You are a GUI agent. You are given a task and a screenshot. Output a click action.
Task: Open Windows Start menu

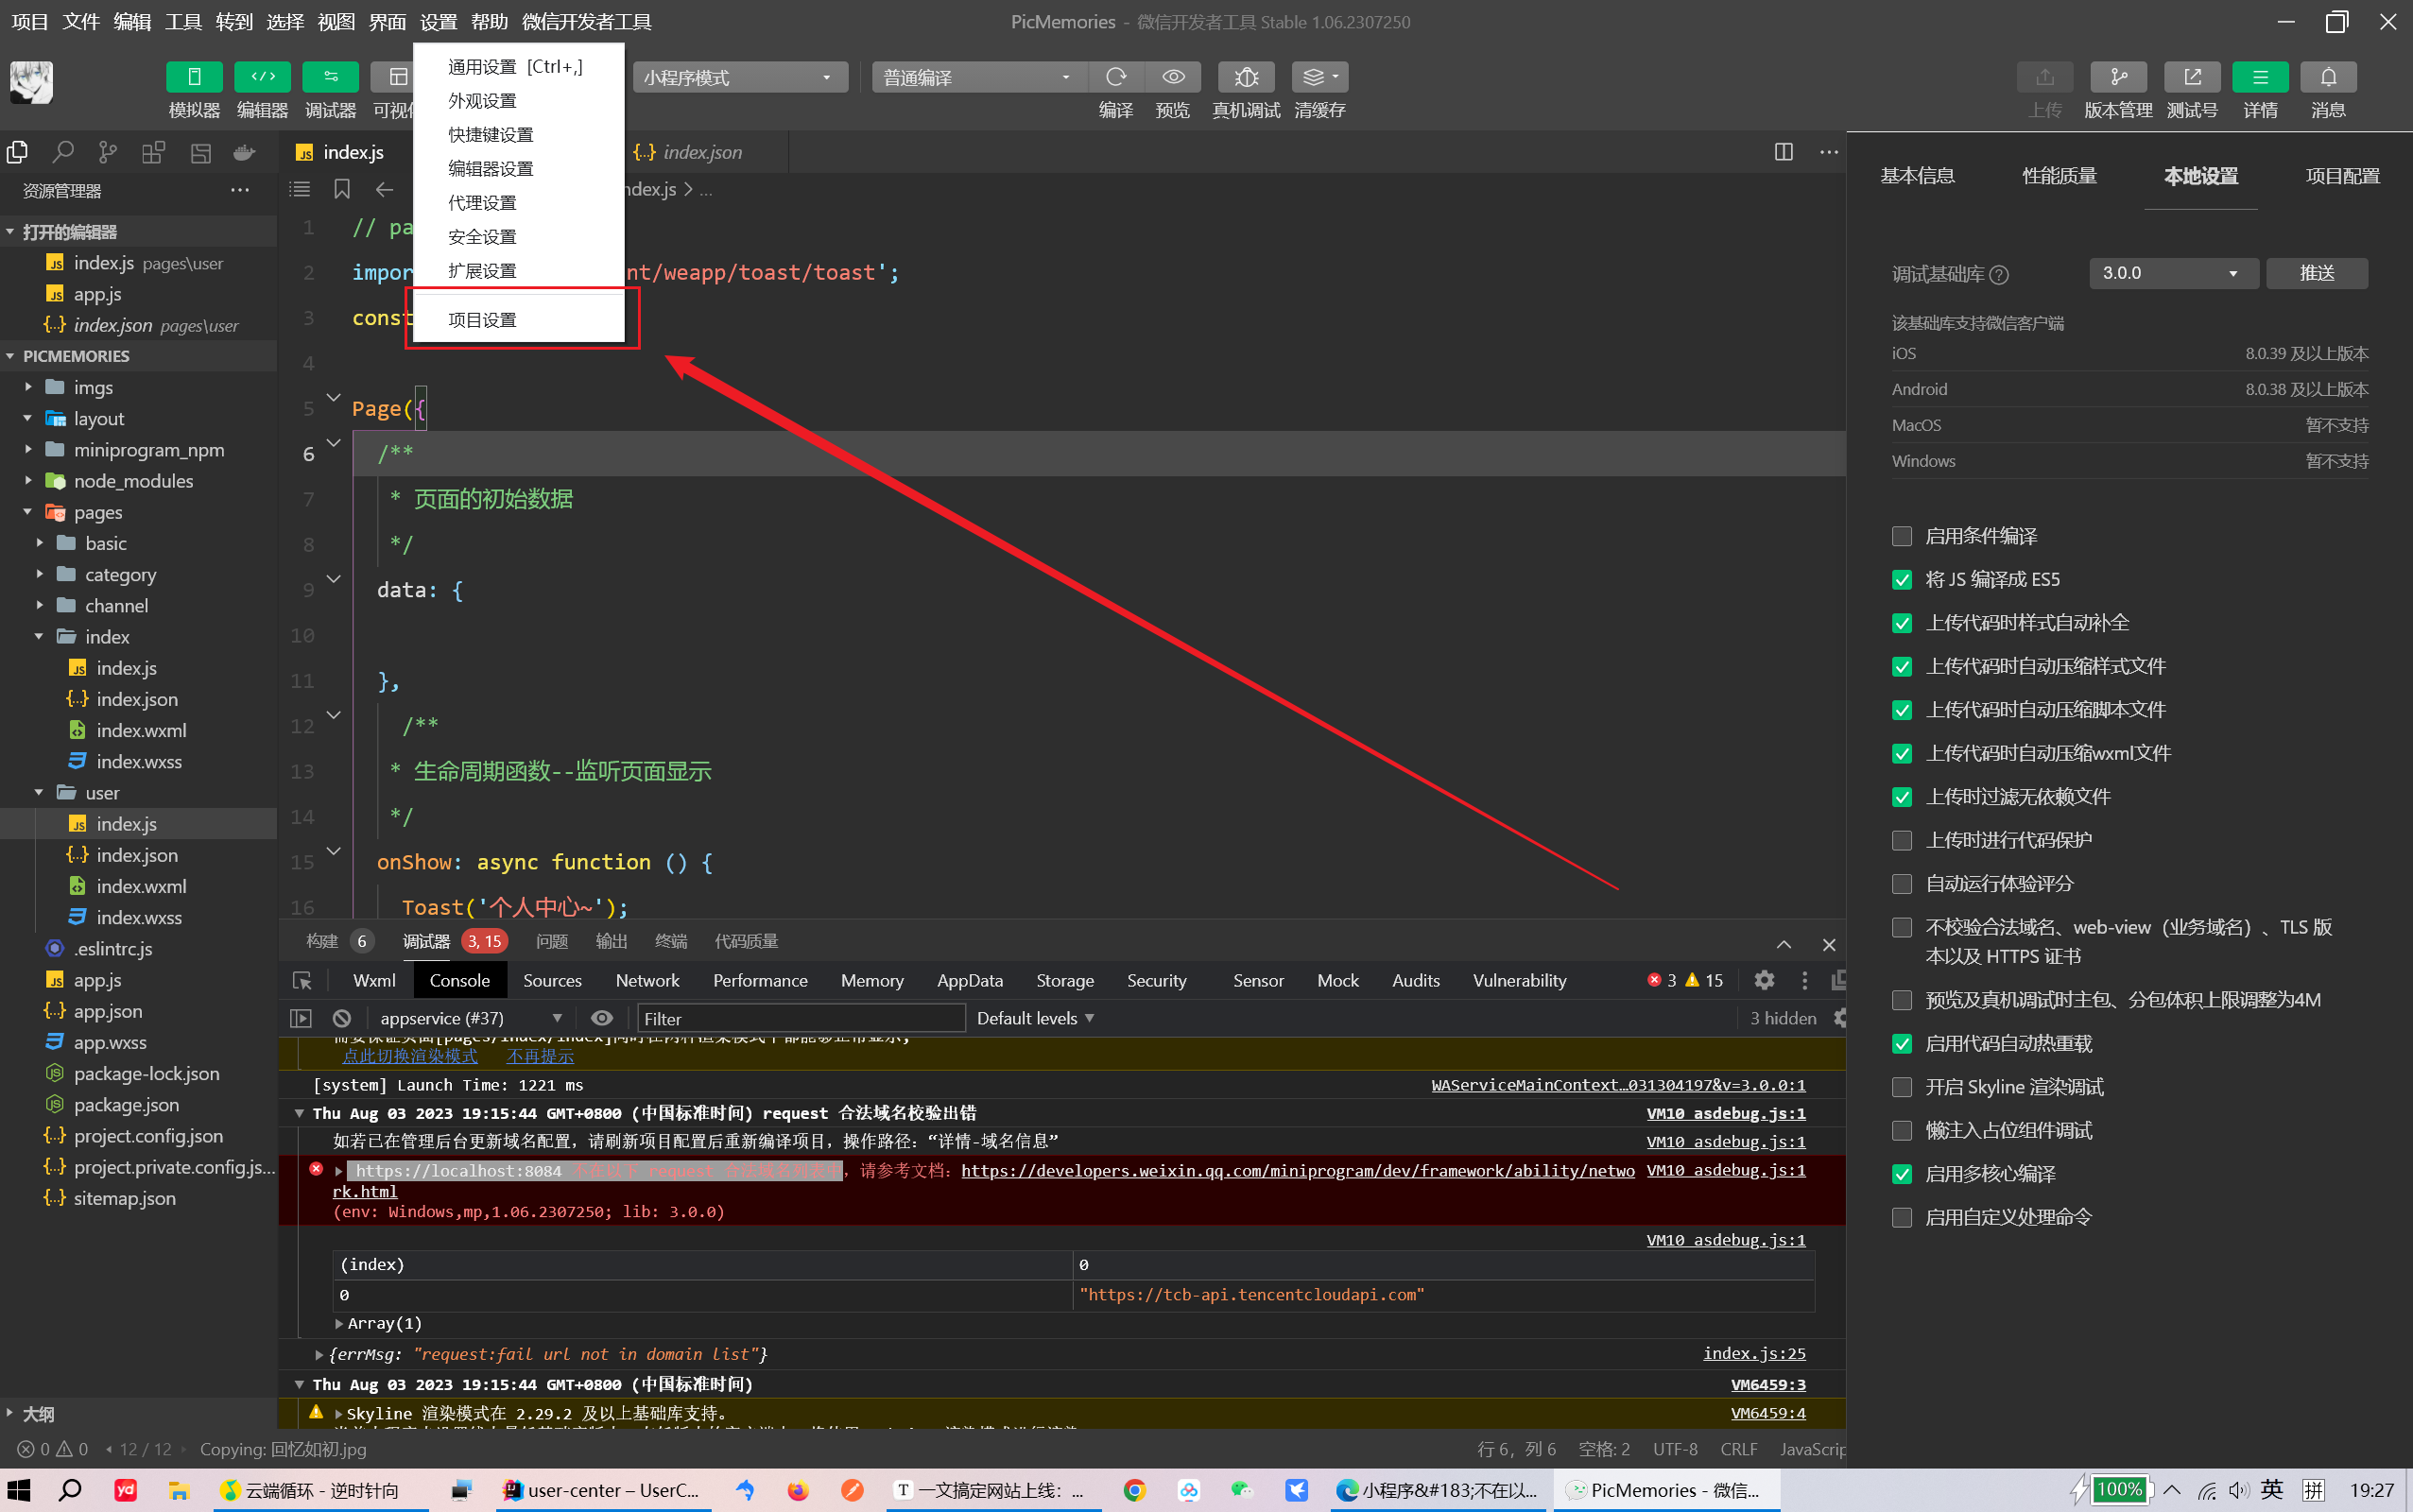19,1490
